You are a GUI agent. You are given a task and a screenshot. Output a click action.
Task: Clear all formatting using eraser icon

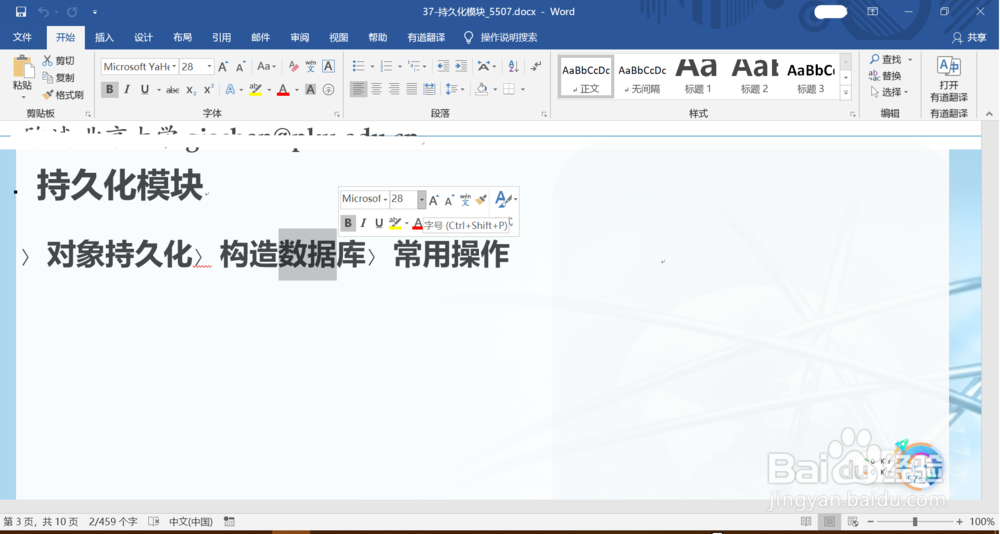pyautogui.click(x=293, y=66)
